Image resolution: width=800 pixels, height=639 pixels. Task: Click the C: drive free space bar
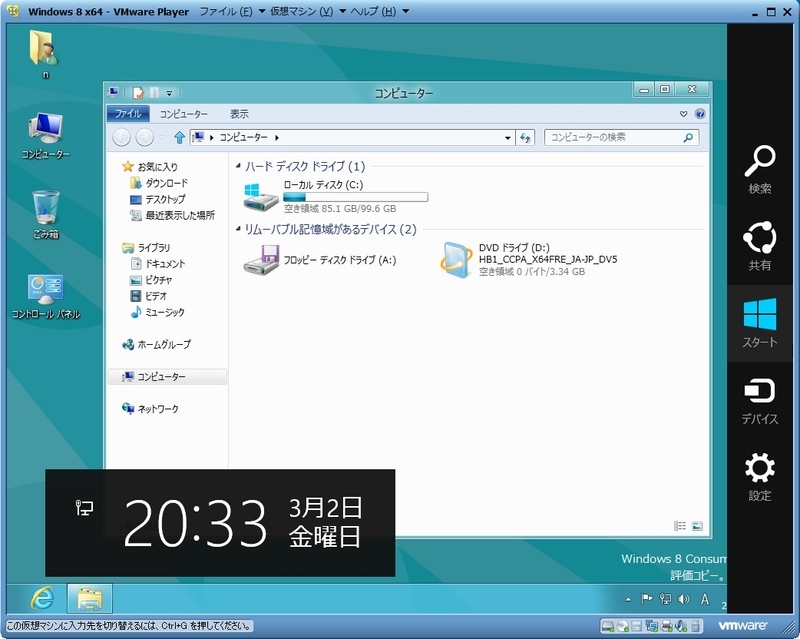click(356, 197)
